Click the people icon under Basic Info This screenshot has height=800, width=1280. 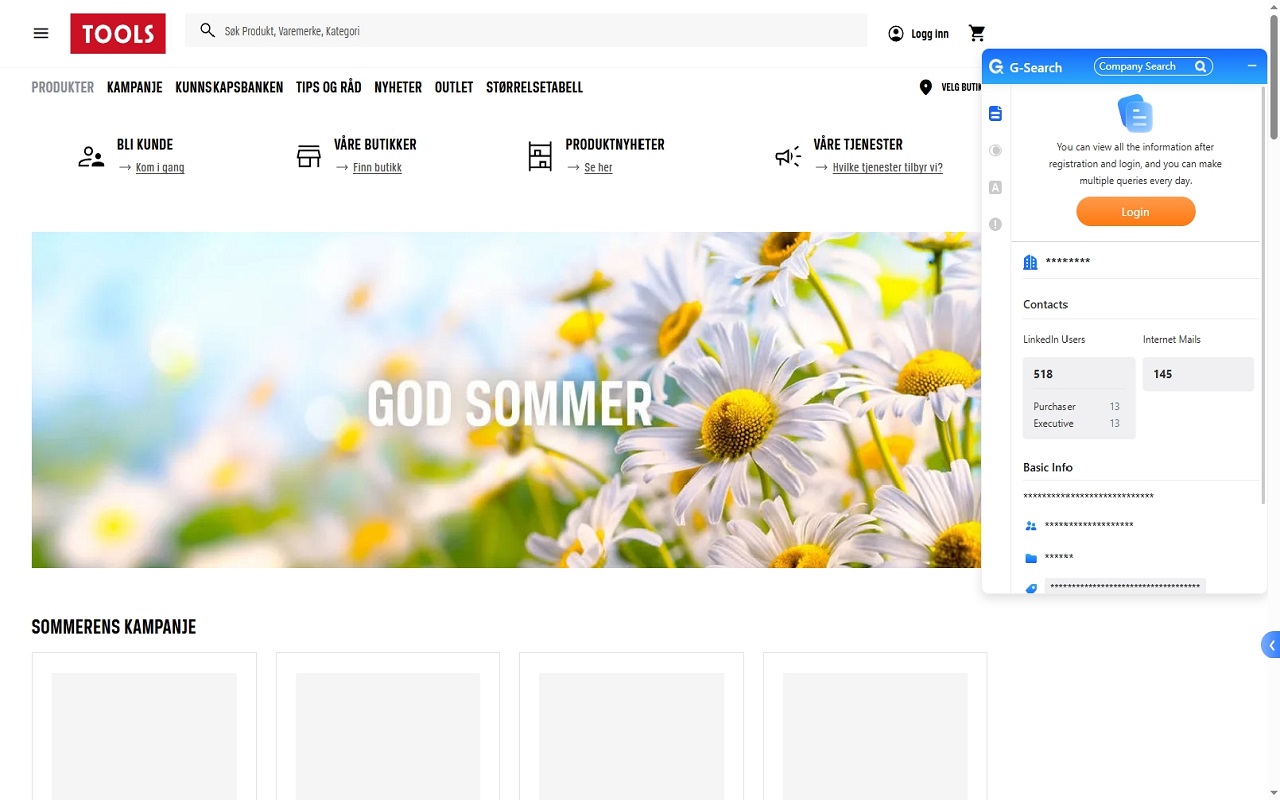coord(1030,525)
